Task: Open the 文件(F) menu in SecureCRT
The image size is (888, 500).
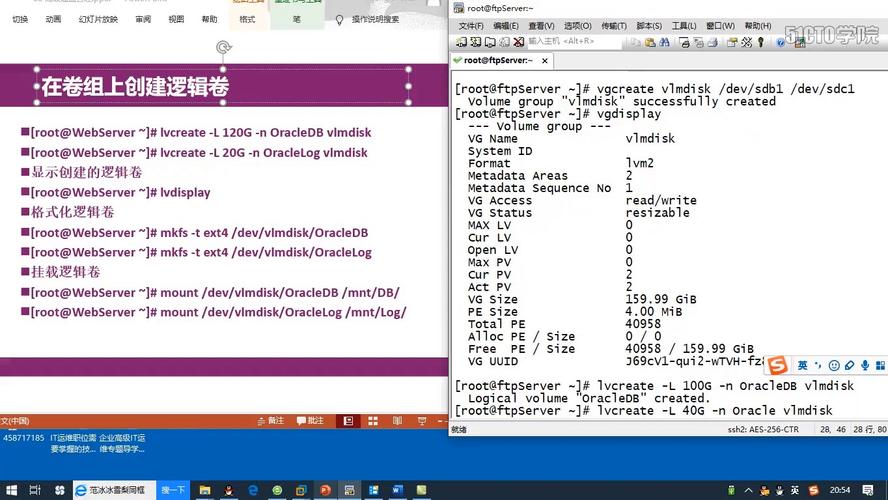Action: [471, 25]
